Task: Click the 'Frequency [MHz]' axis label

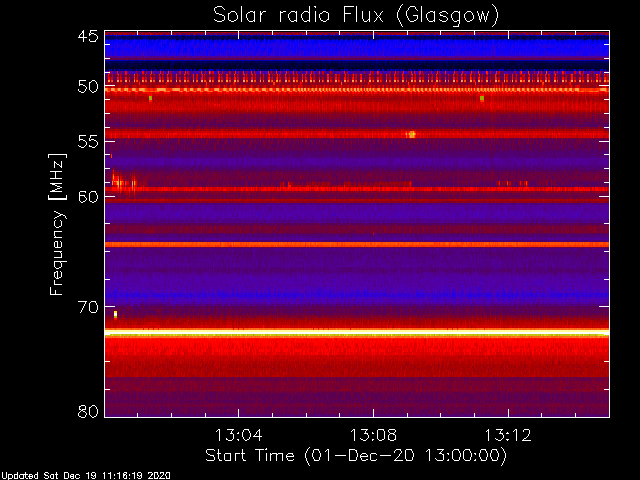Action: pyautogui.click(x=57, y=224)
